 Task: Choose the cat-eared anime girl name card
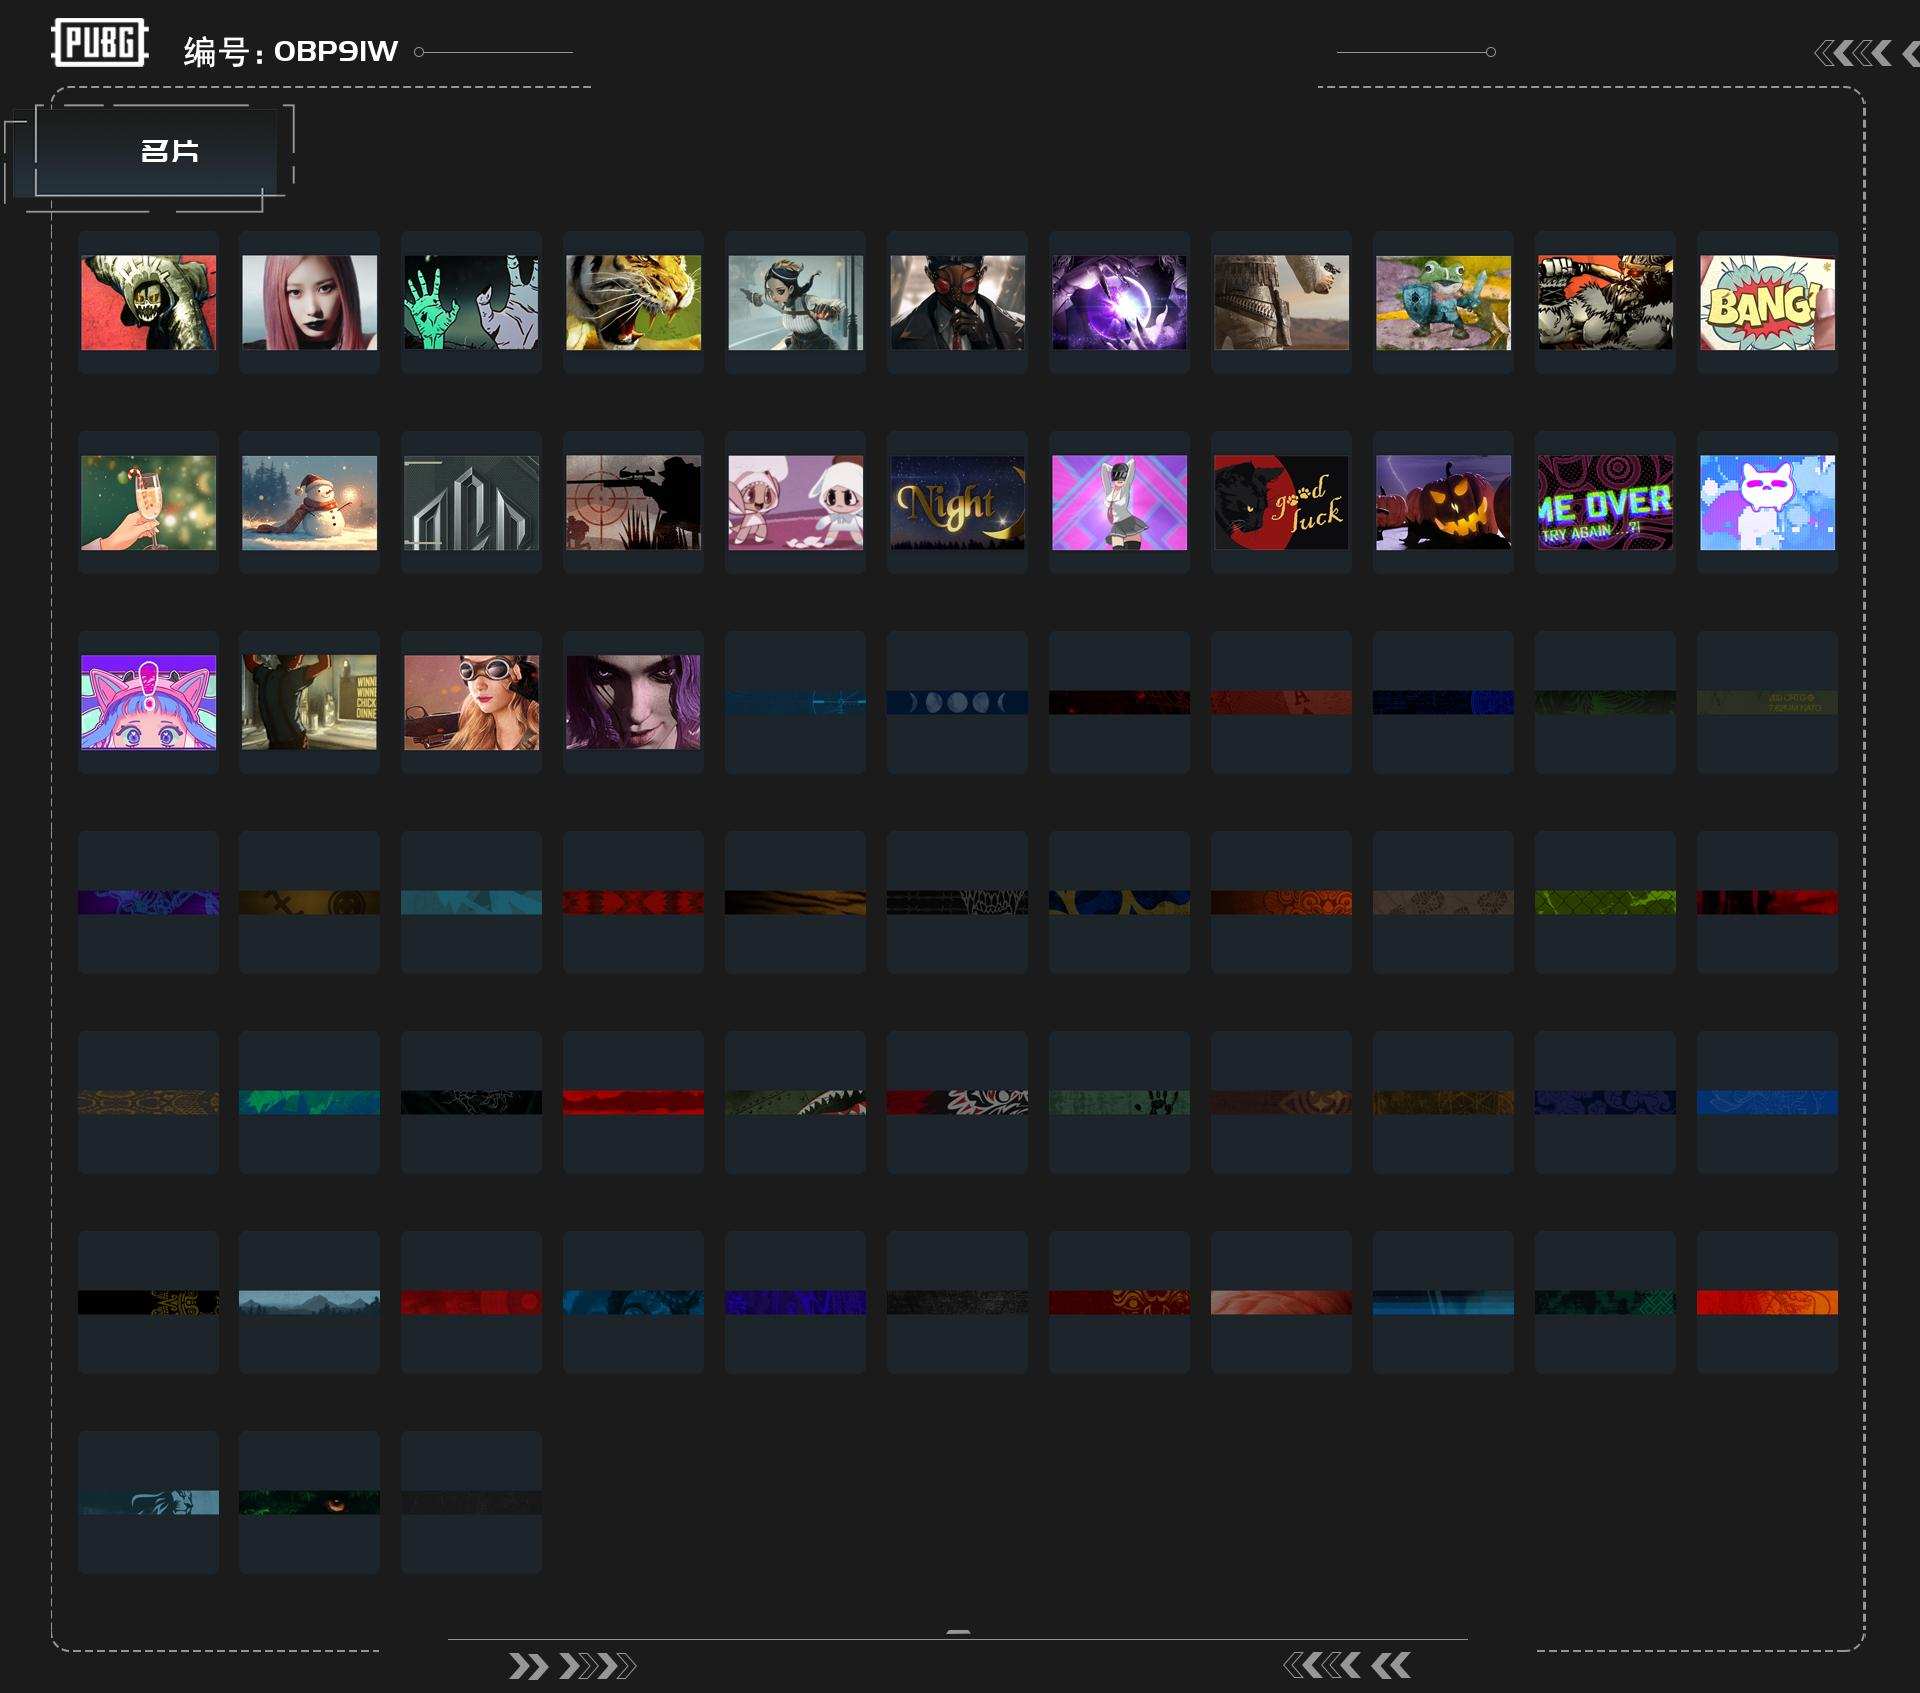148,702
